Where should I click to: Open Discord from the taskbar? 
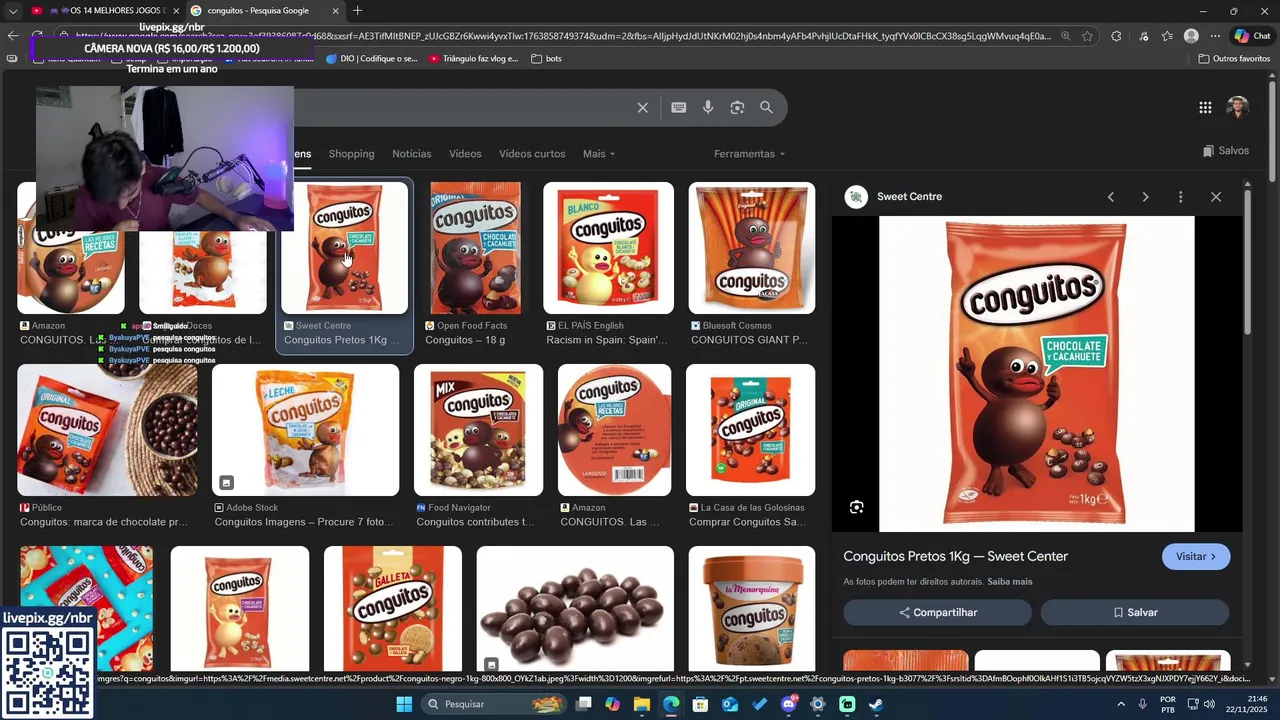[x=789, y=704]
